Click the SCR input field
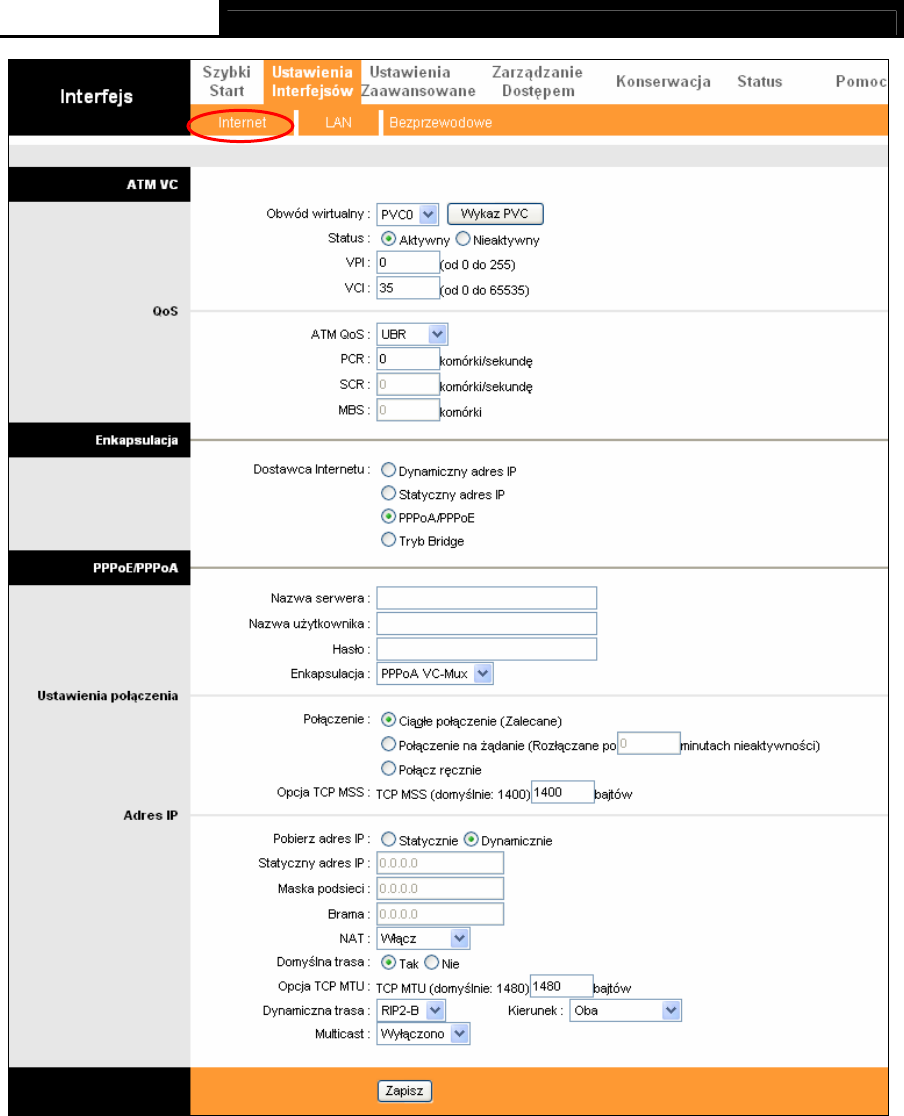This screenshot has height=1116, width=904. [x=408, y=384]
